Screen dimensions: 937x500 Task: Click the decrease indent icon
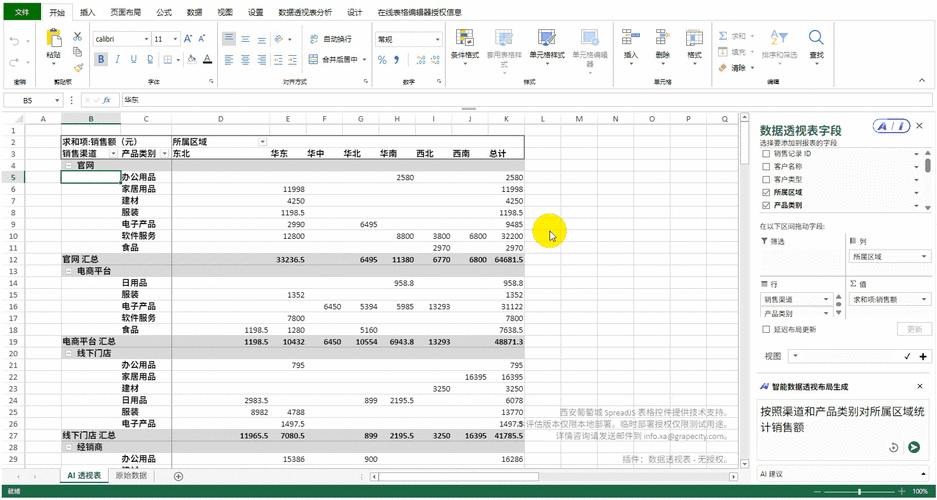277,60
